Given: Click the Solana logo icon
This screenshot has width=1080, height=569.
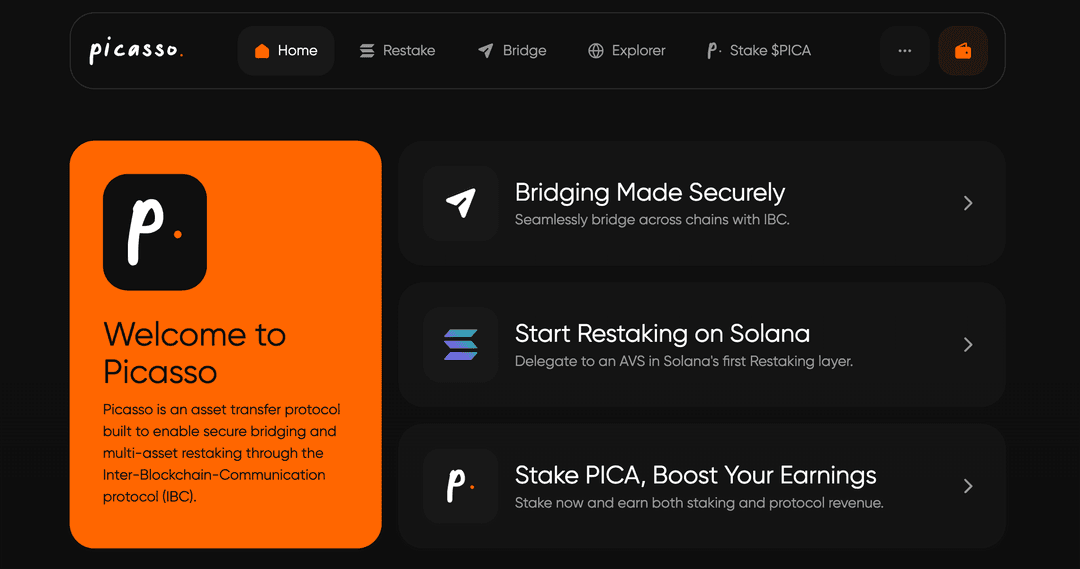Looking at the screenshot, I should point(460,345).
